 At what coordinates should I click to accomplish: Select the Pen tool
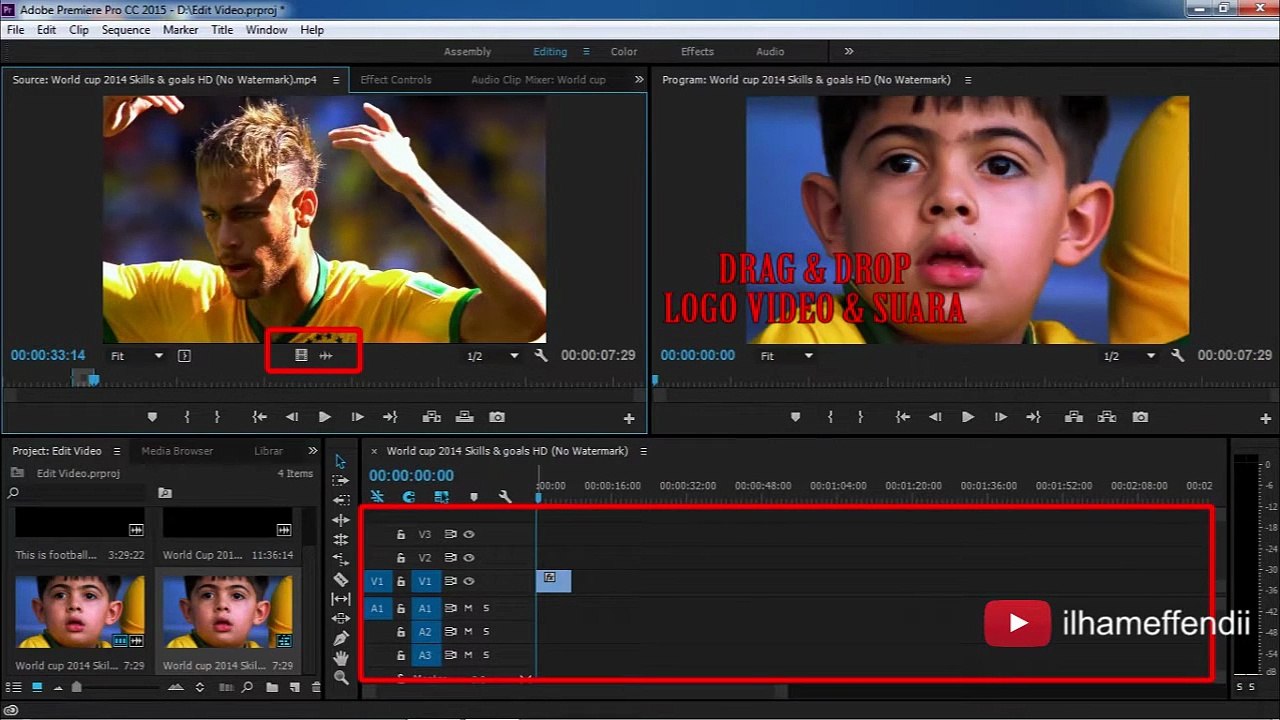341,638
